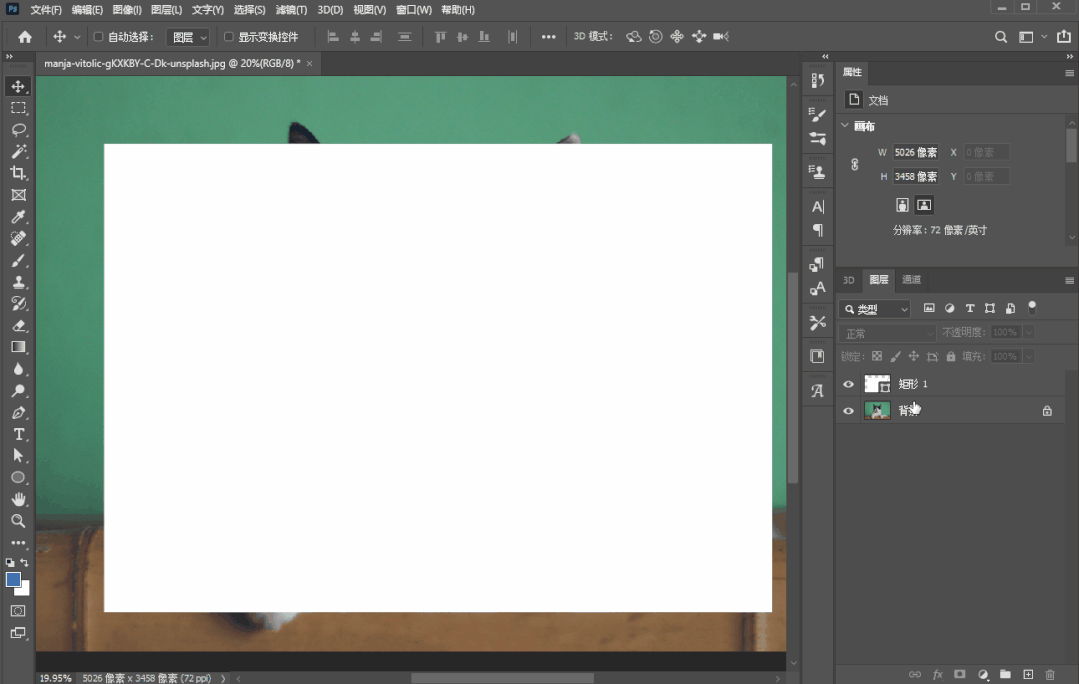The height and width of the screenshot is (684, 1079).
Task: Set canvas to landscape orientation
Action: [924, 205]
